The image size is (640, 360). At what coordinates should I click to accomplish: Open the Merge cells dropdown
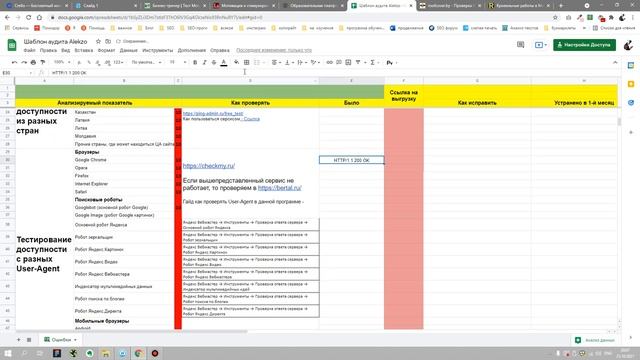click(259, 62)
